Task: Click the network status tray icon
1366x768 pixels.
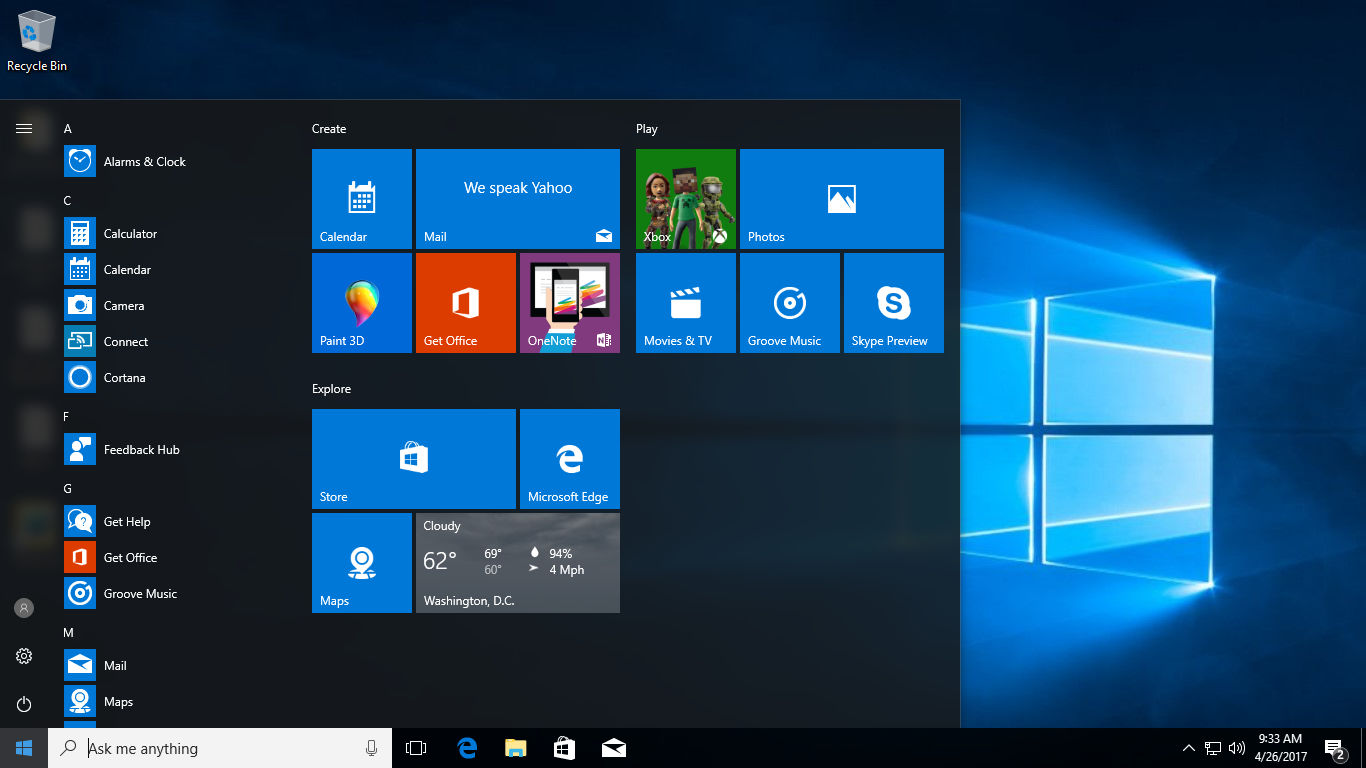Action: pos(1213,748)
